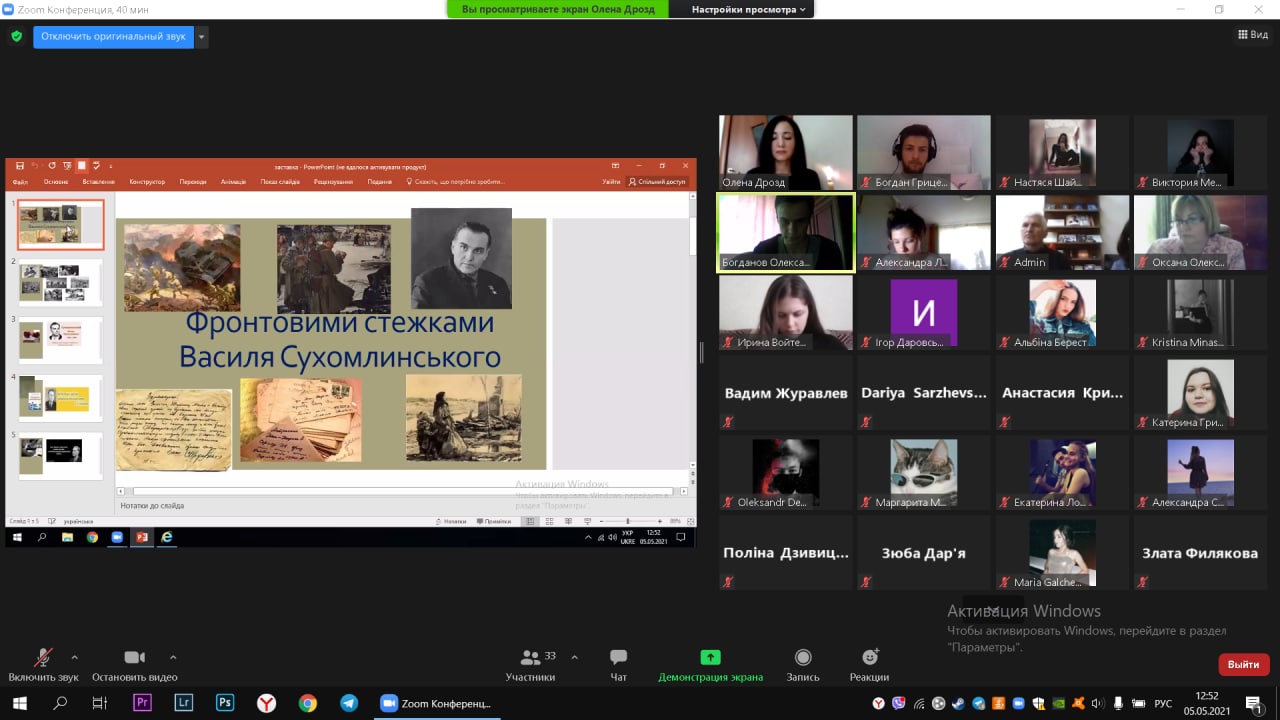This screenshot has height=720, width=1280.
Task: Select the Маргарита cat avatar tile
Action: tap(923, 473)
